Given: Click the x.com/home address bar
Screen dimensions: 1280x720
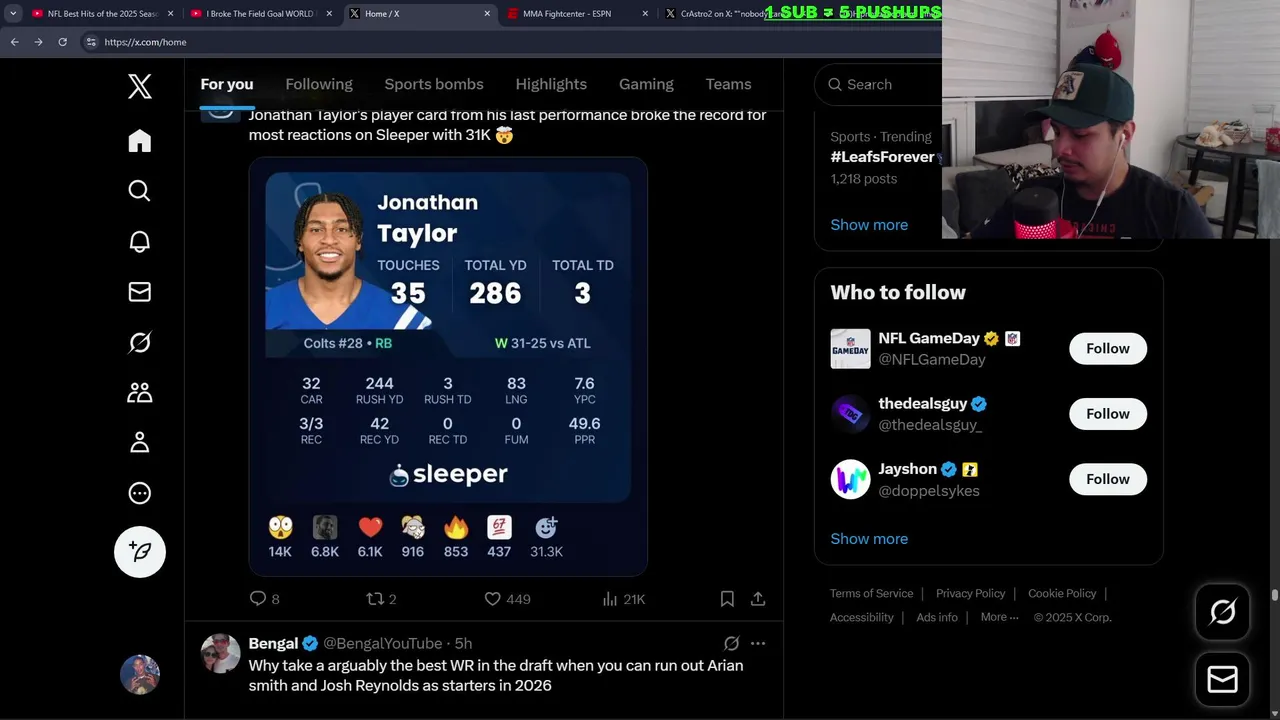Looking at the screenshot, I should [510, 42].
